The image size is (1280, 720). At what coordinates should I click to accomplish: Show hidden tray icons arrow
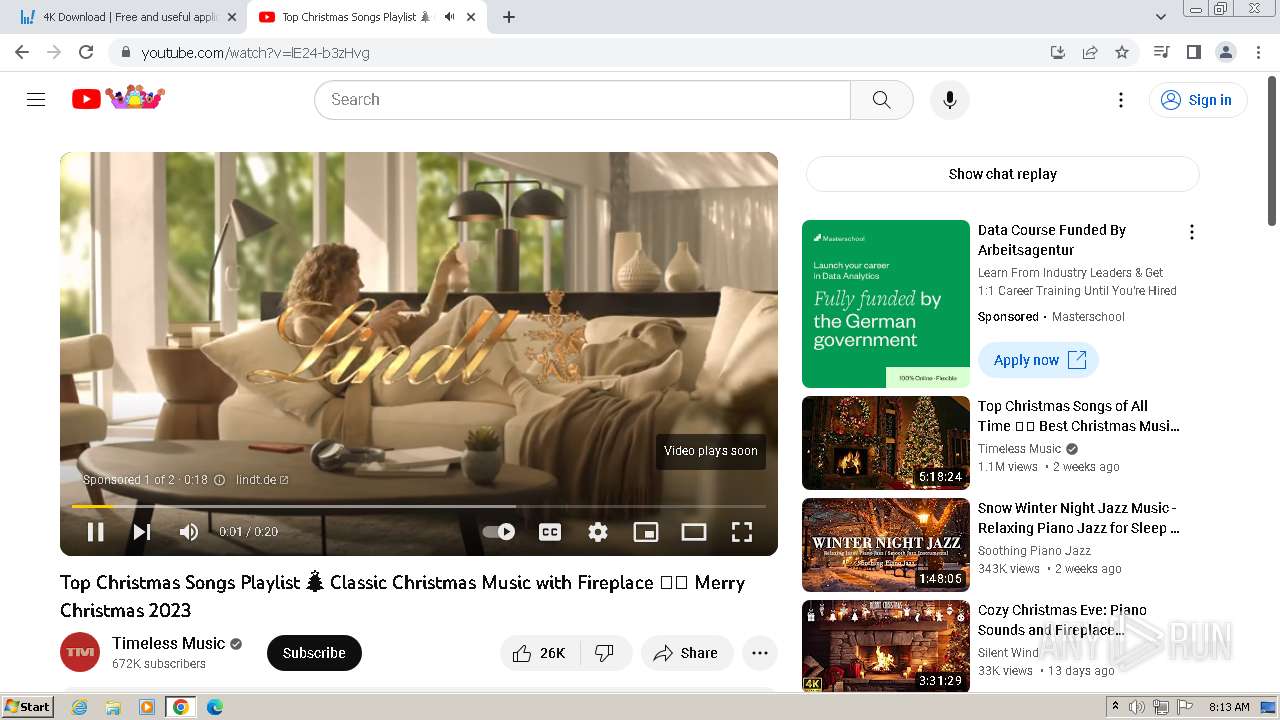tap(1115, 706)
